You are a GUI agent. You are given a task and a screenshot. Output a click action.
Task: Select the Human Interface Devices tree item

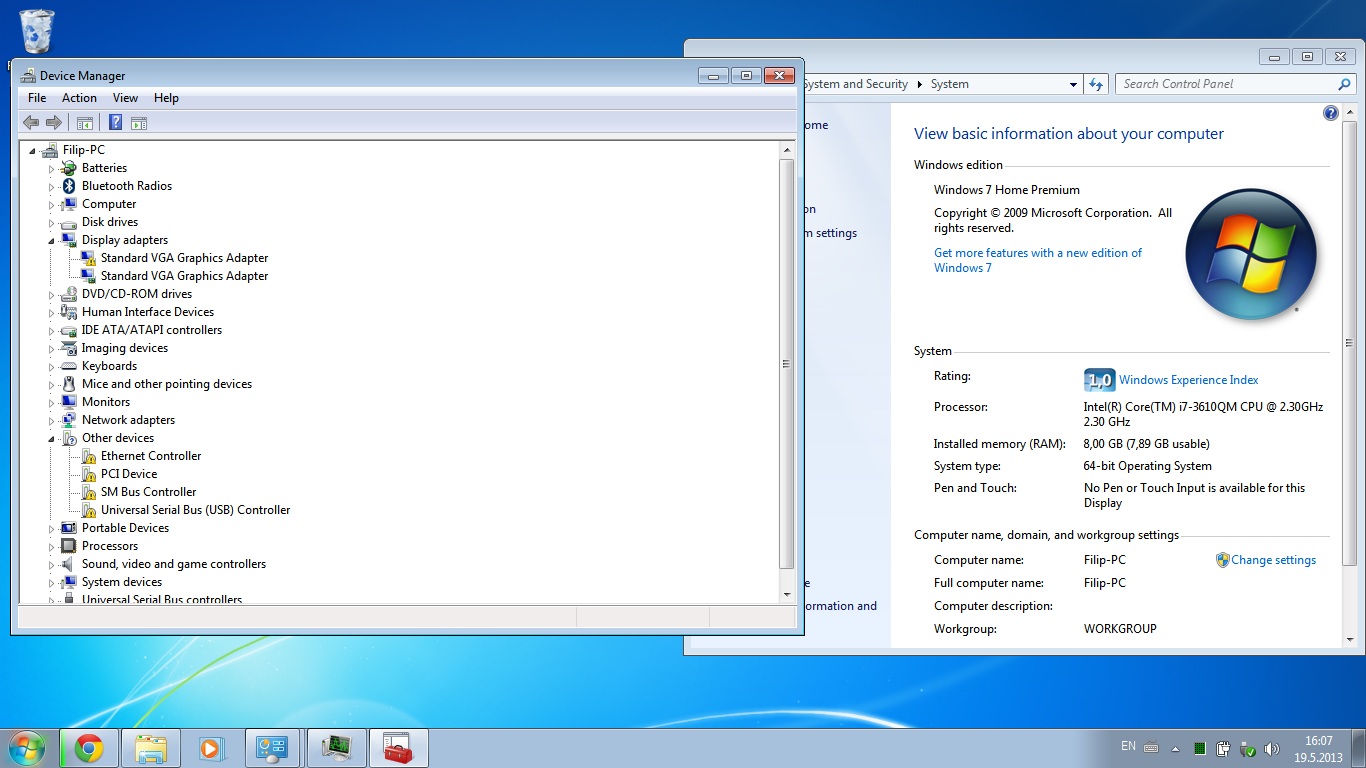148,312
